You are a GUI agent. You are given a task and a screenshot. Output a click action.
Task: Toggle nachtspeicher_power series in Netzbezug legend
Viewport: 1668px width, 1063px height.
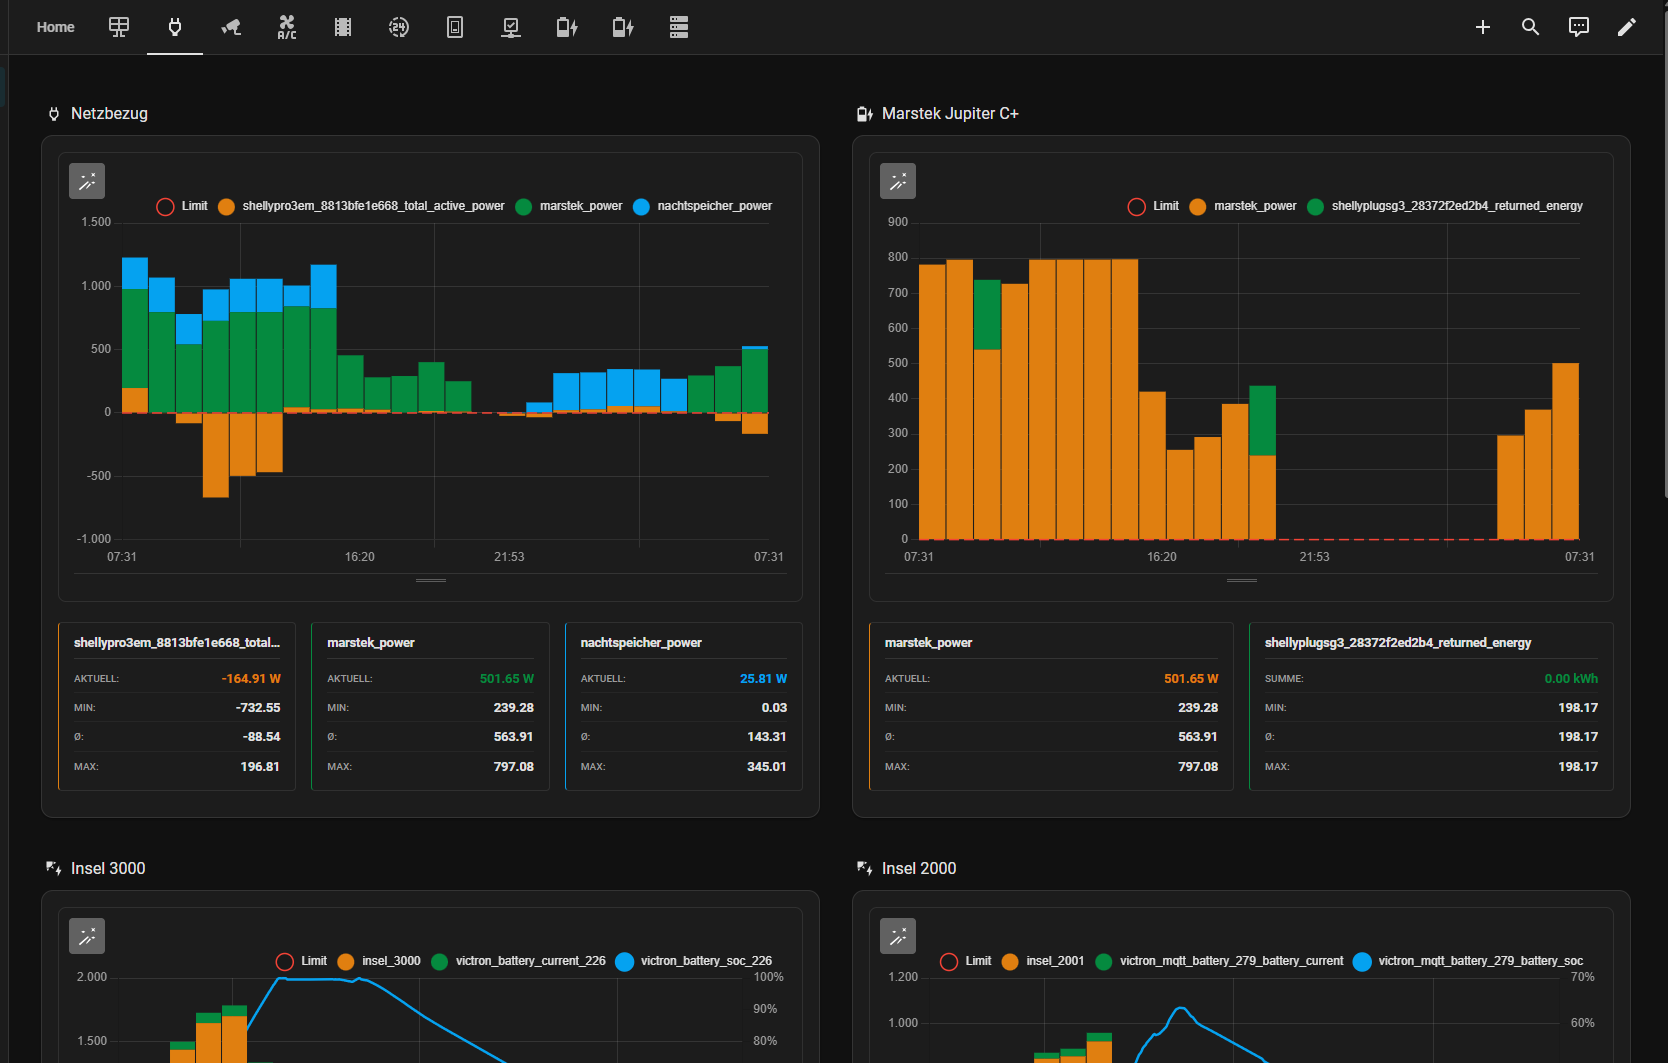[703, 206]
